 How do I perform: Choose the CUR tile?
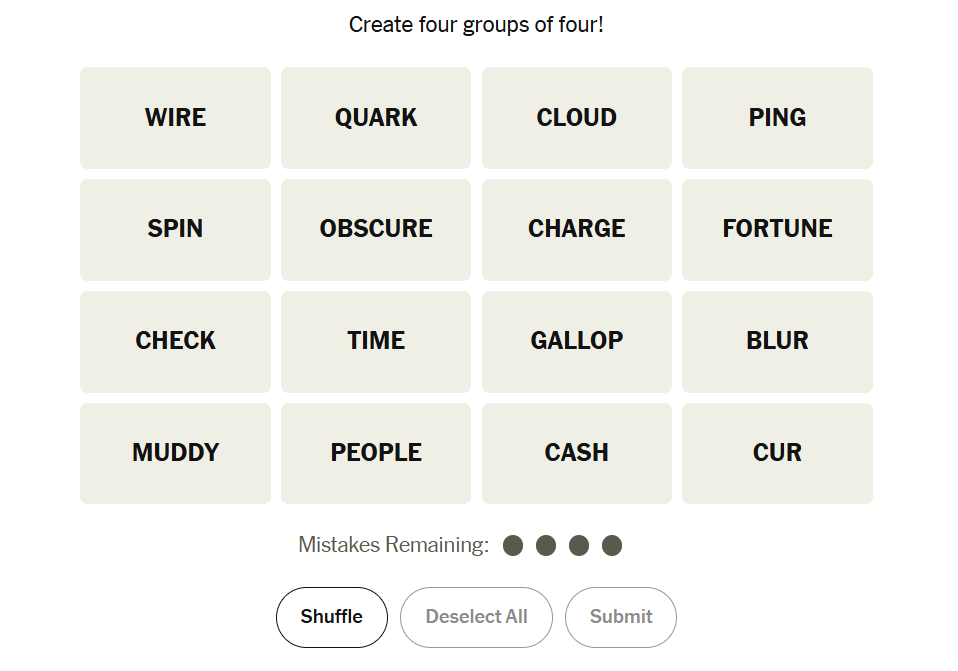pyautogui.click(x=777, y=453)
